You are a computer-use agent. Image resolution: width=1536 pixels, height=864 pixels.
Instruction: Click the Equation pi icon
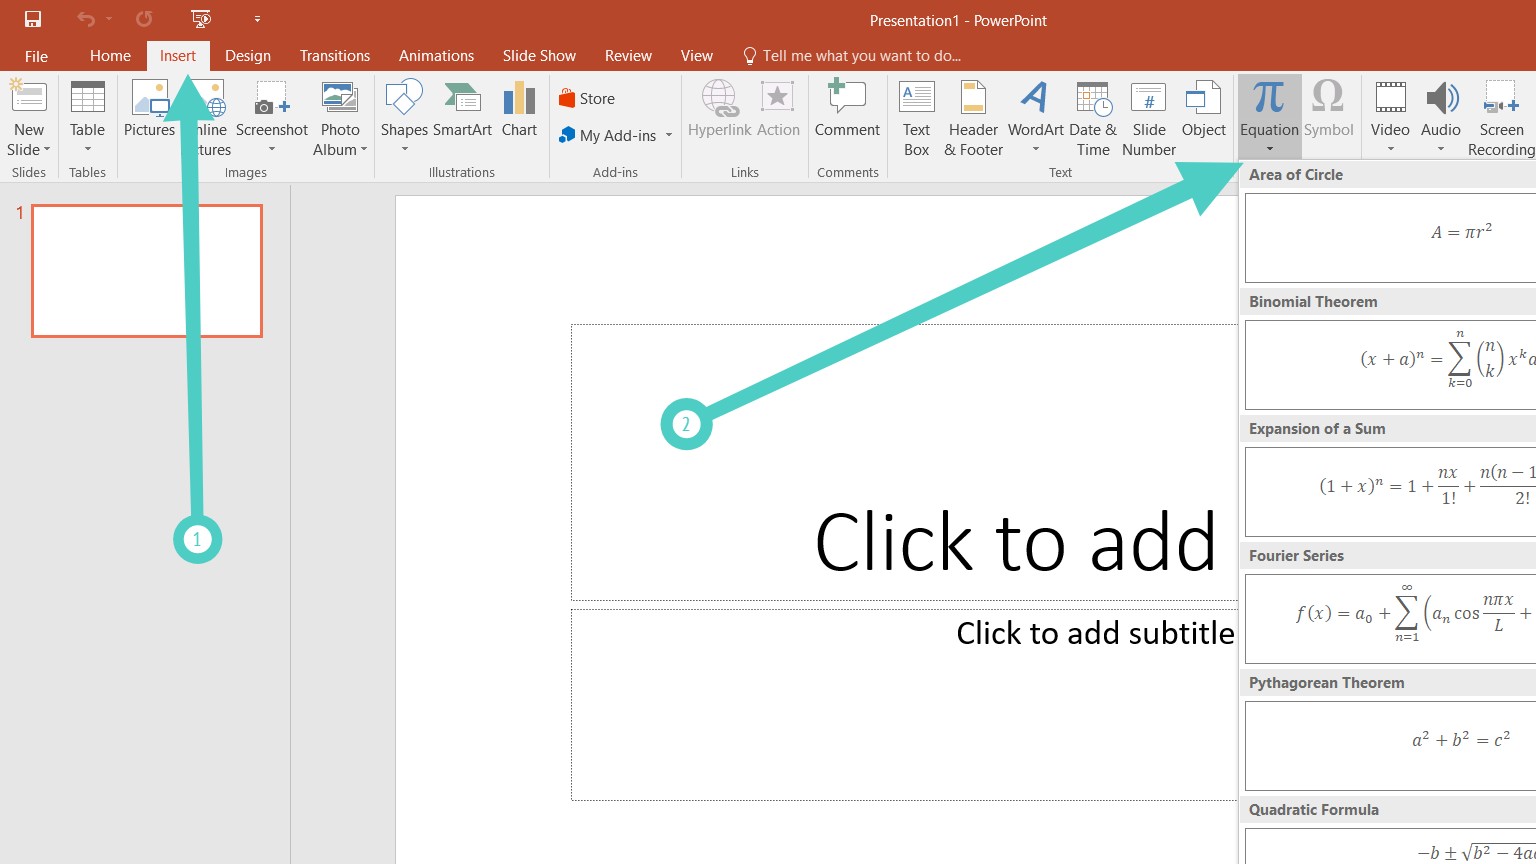1269,98
